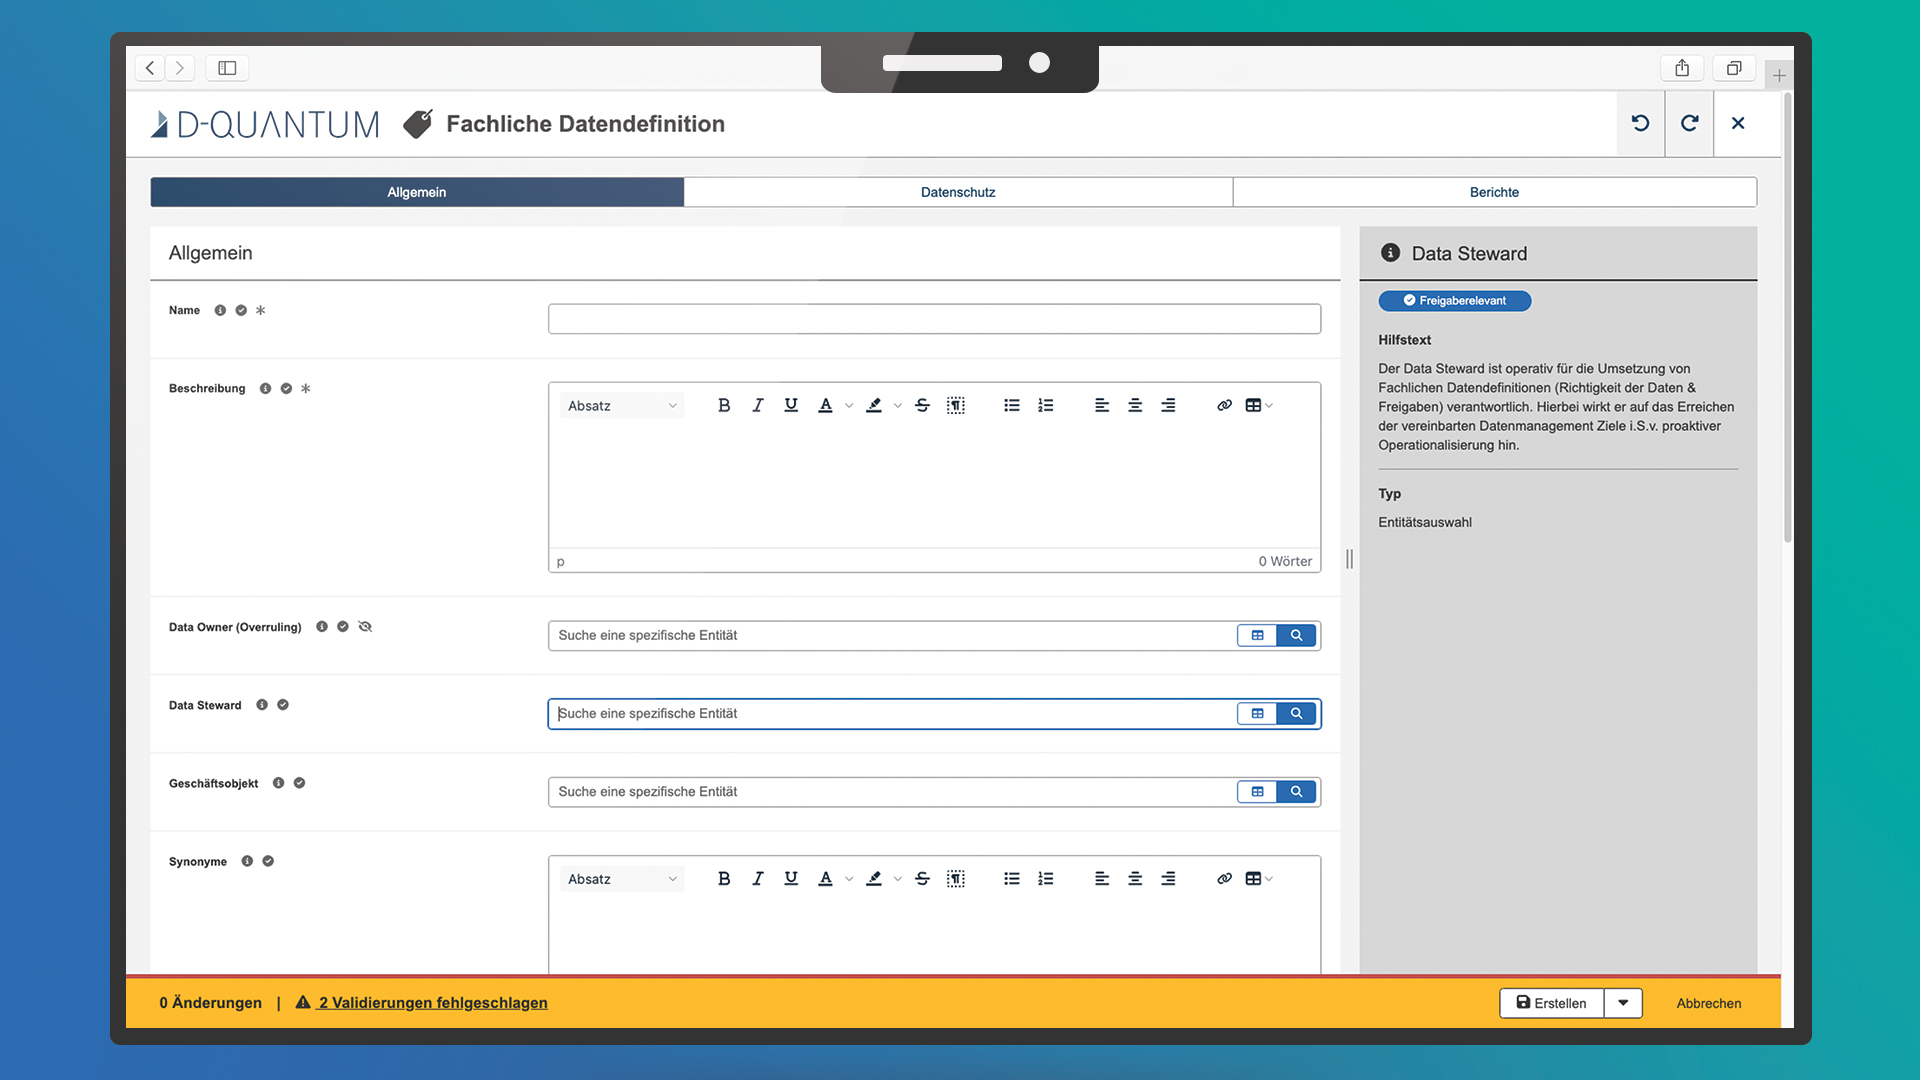Click checkmark icon next to the Synonyme label
This screenshot has height=1080, width=1920.
268,861
